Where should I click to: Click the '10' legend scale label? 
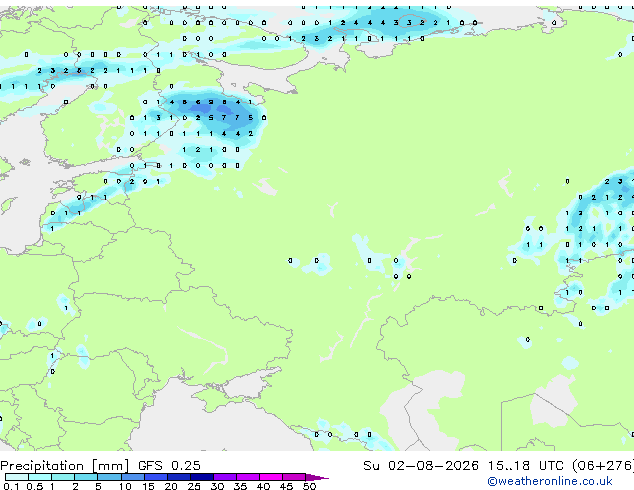point(125,486)
